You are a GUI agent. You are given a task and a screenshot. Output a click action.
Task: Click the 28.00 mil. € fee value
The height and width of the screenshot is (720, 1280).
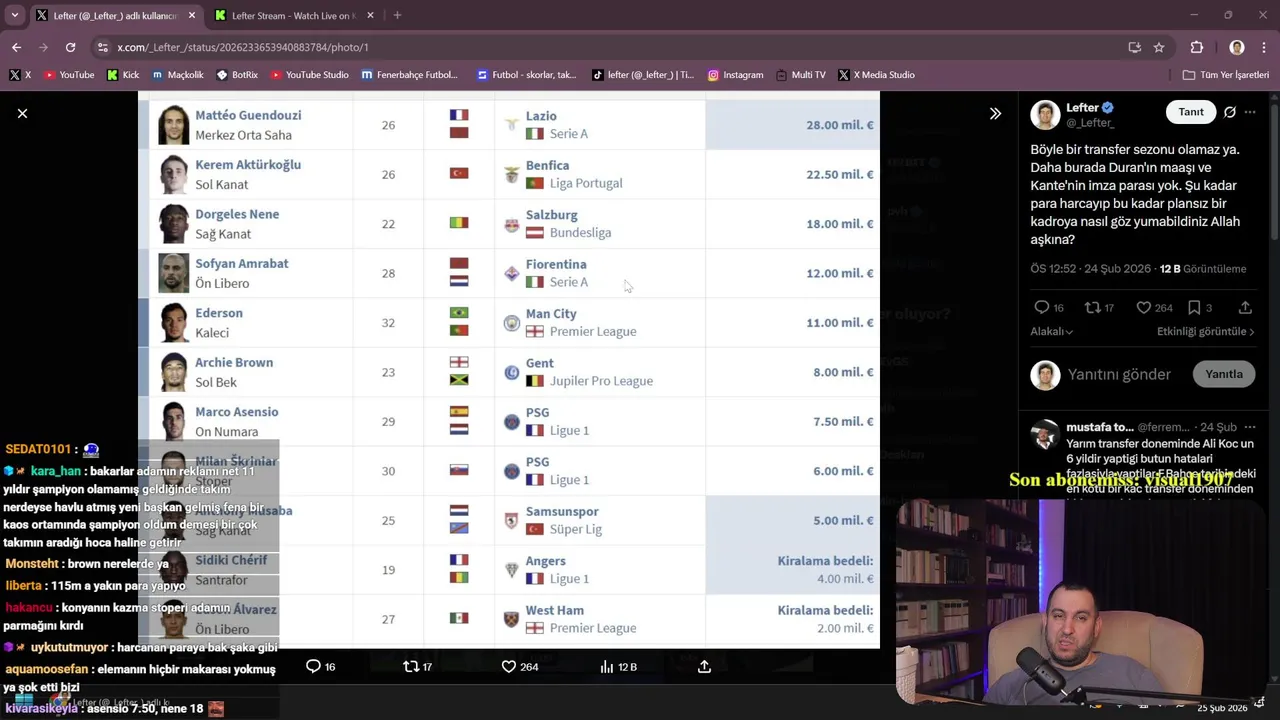(840, 125)
